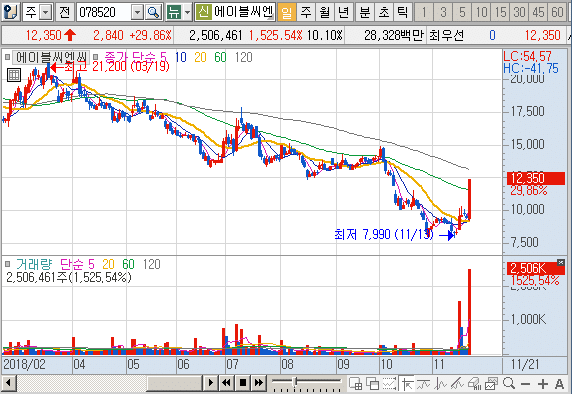Open the stock code 078520 dropdown arrow

click(x=137, y=13)
